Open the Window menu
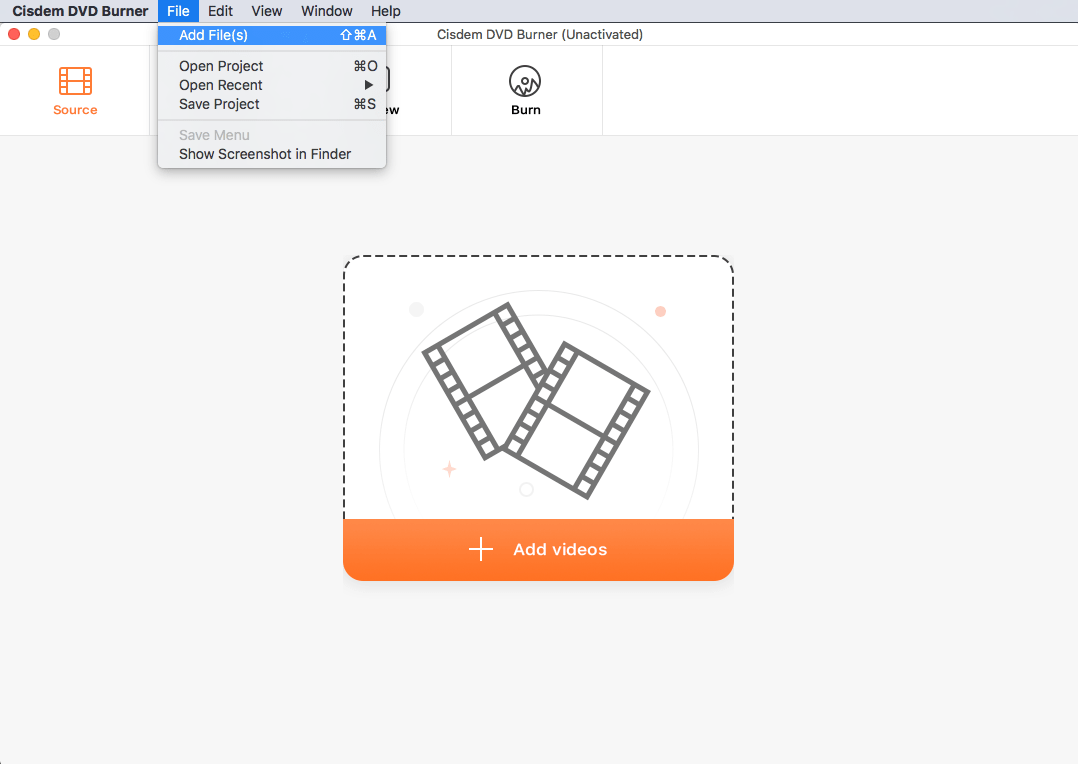1078x764 pixels. click(327, 11)
